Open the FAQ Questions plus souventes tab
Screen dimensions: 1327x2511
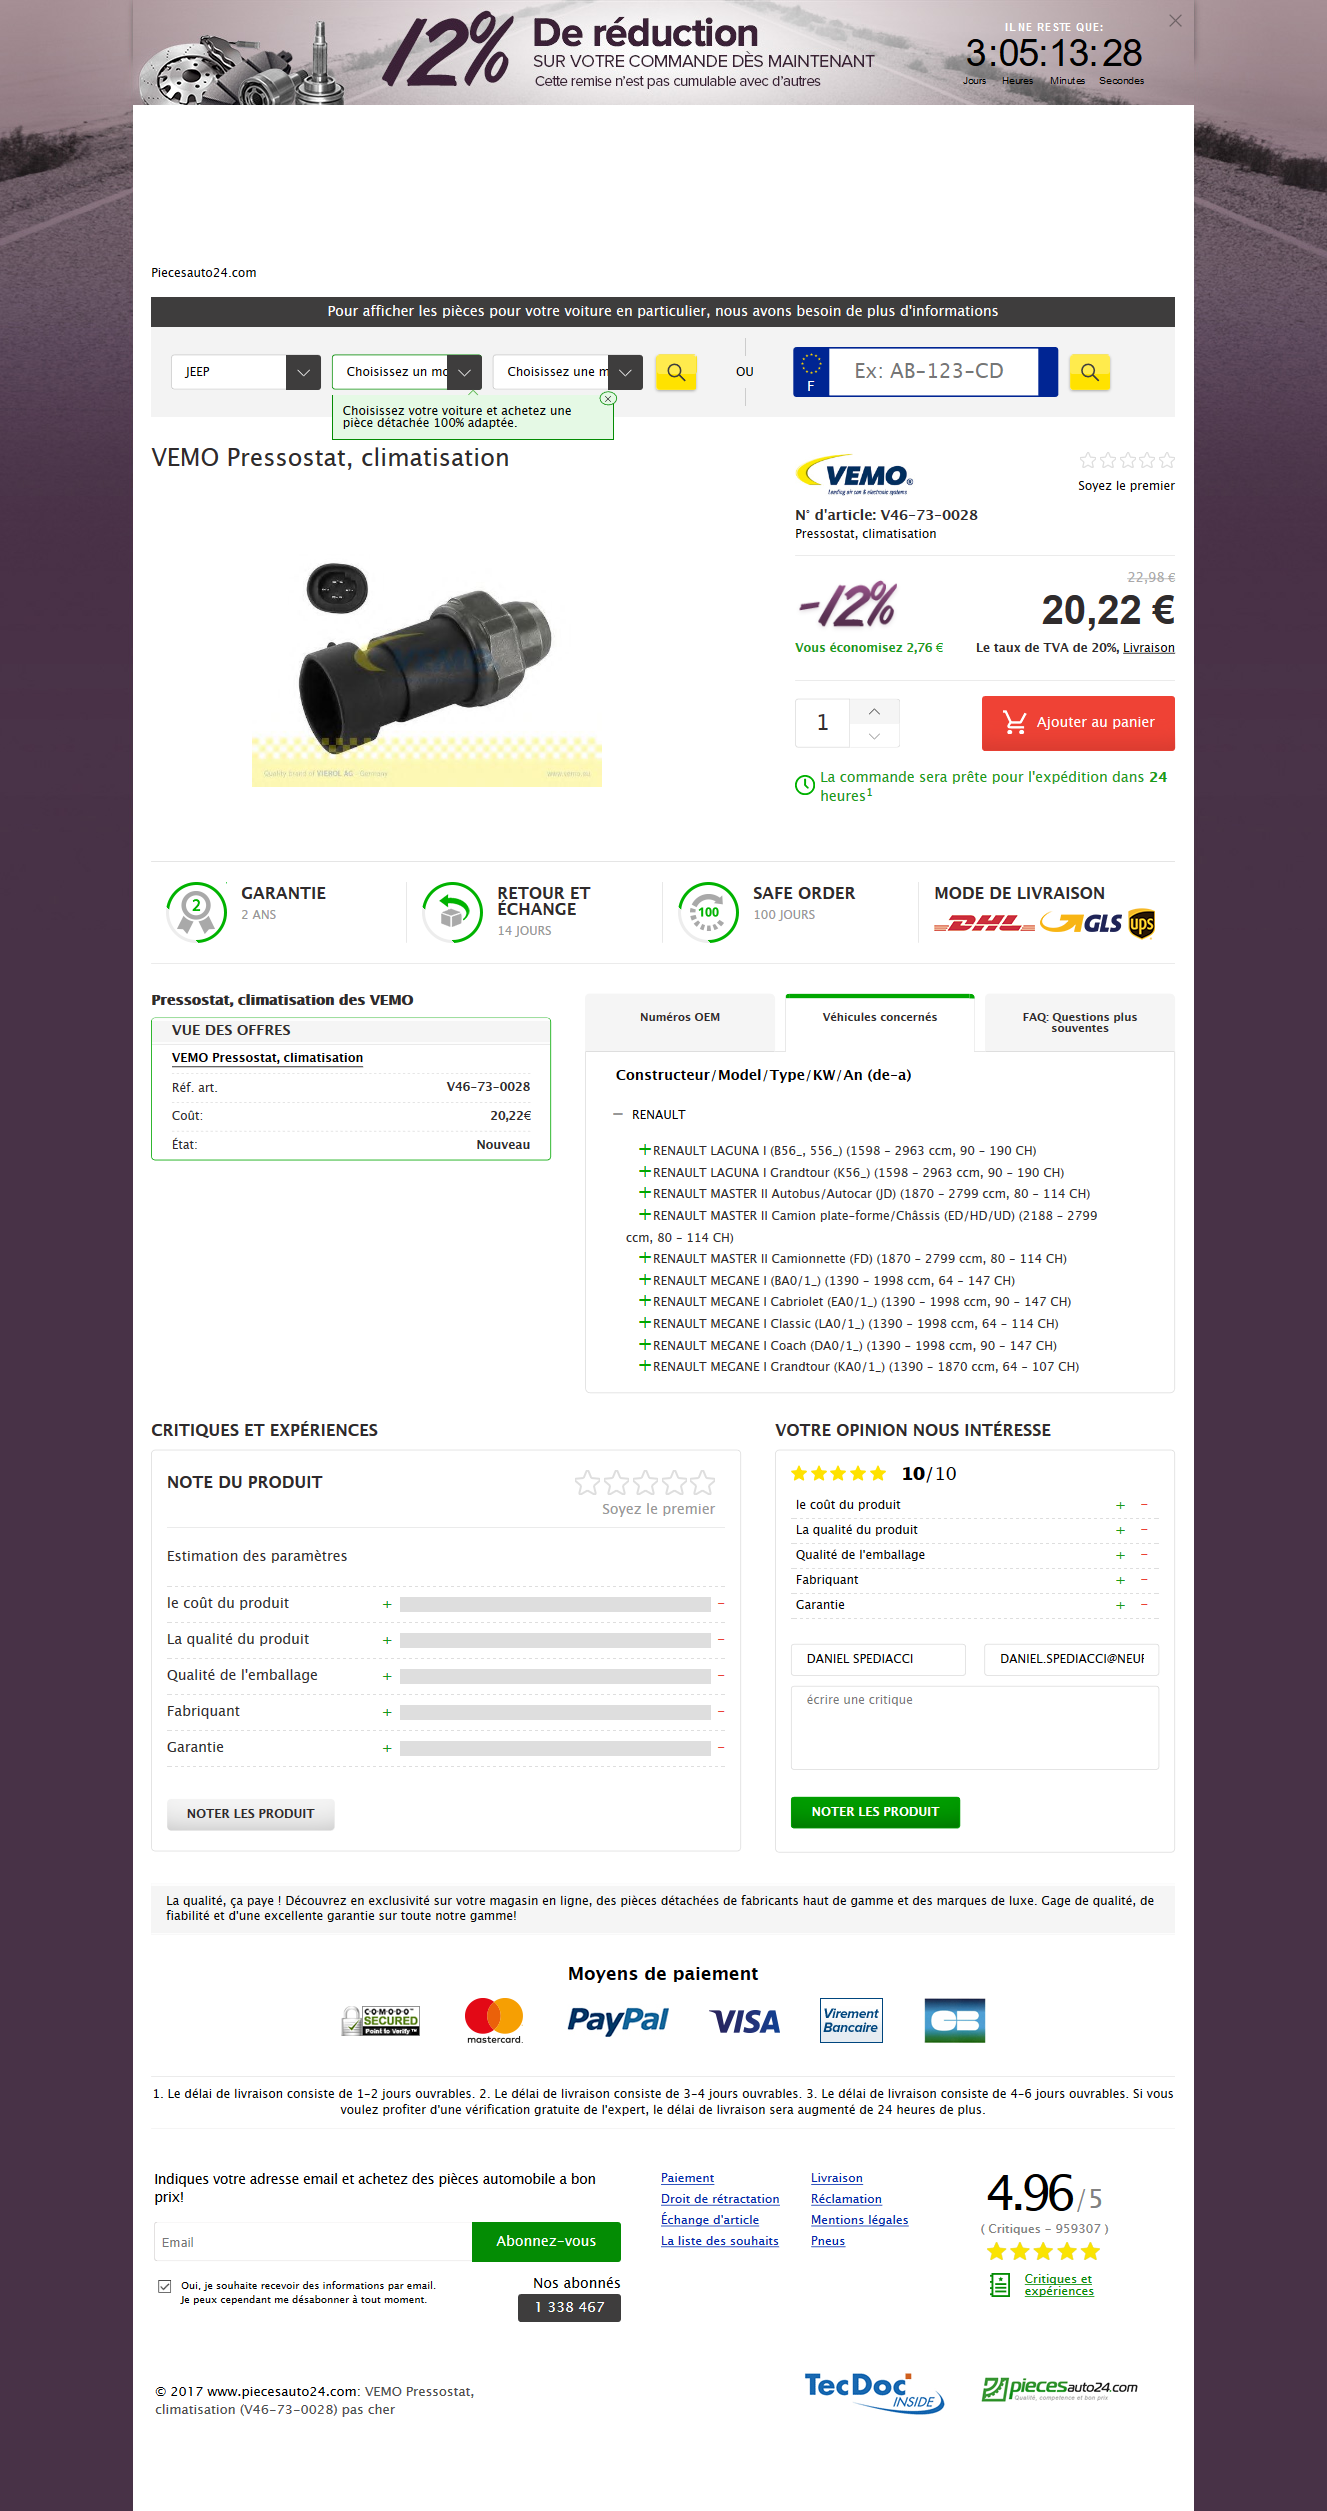coord(1080,1022)
